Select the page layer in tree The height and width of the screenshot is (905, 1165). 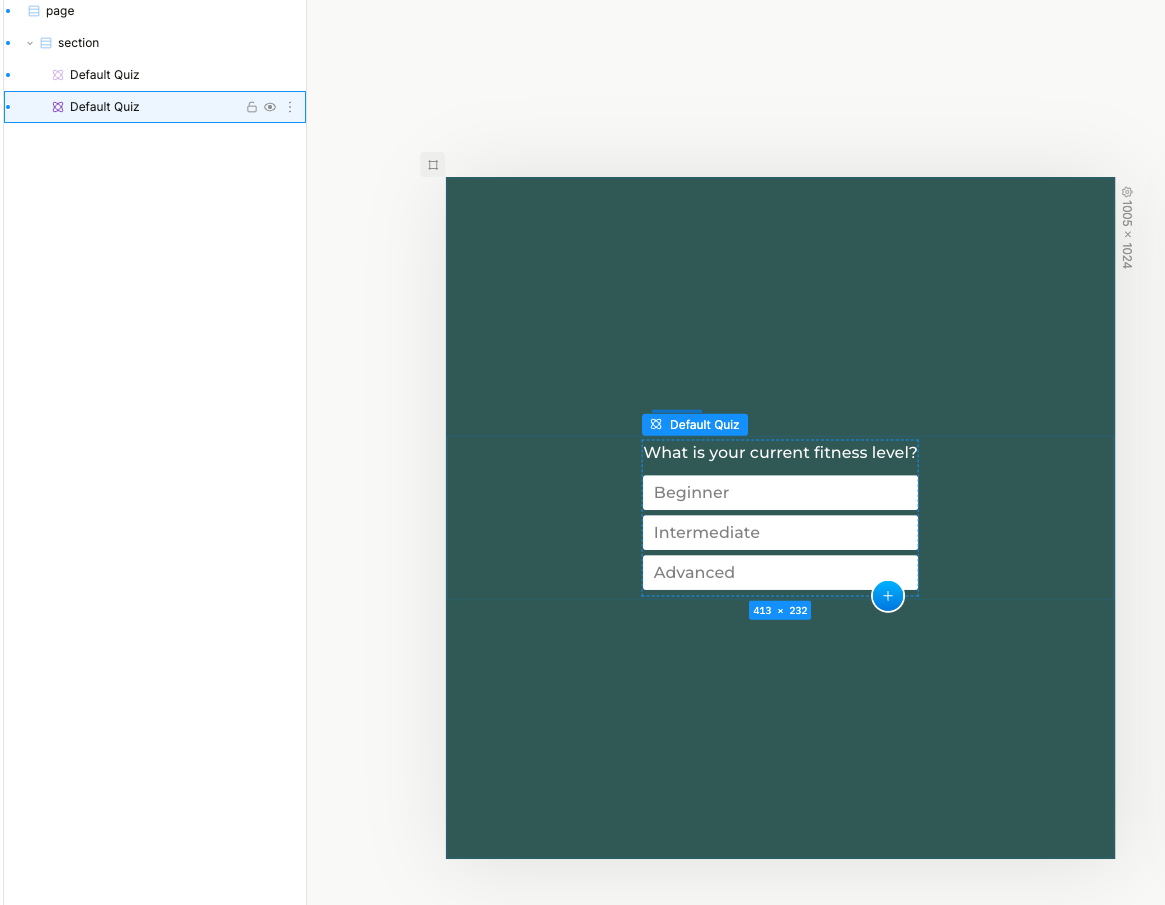coord(60,11)
